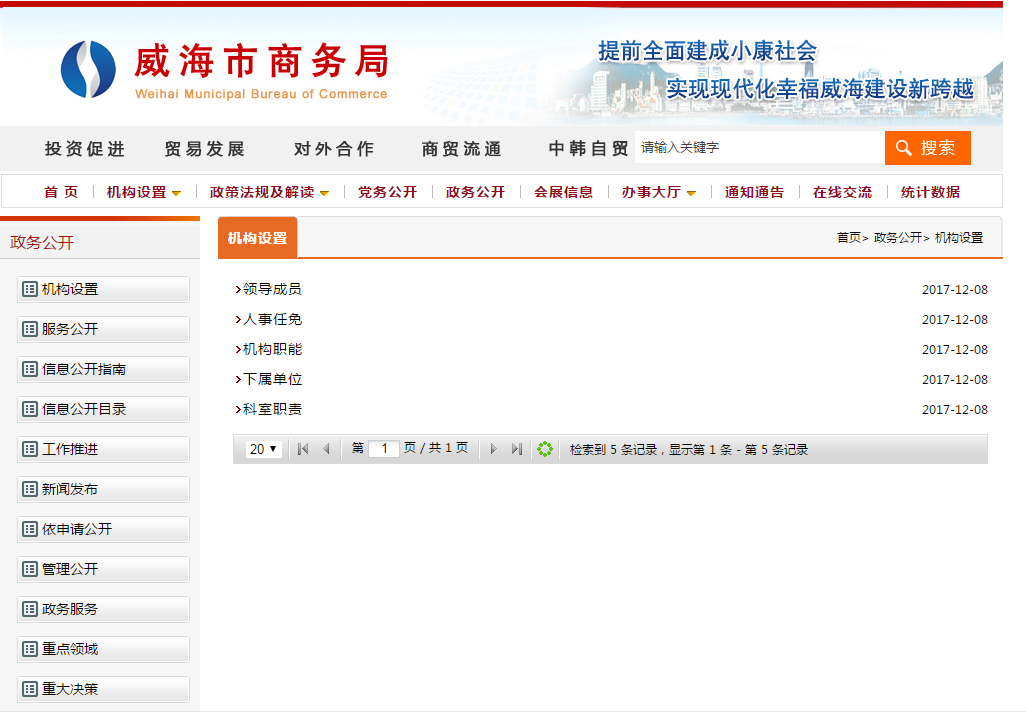Select 通知通告 from the navigation bar
The height and width of the screenshot is (715, 1026).
[754, 192]
